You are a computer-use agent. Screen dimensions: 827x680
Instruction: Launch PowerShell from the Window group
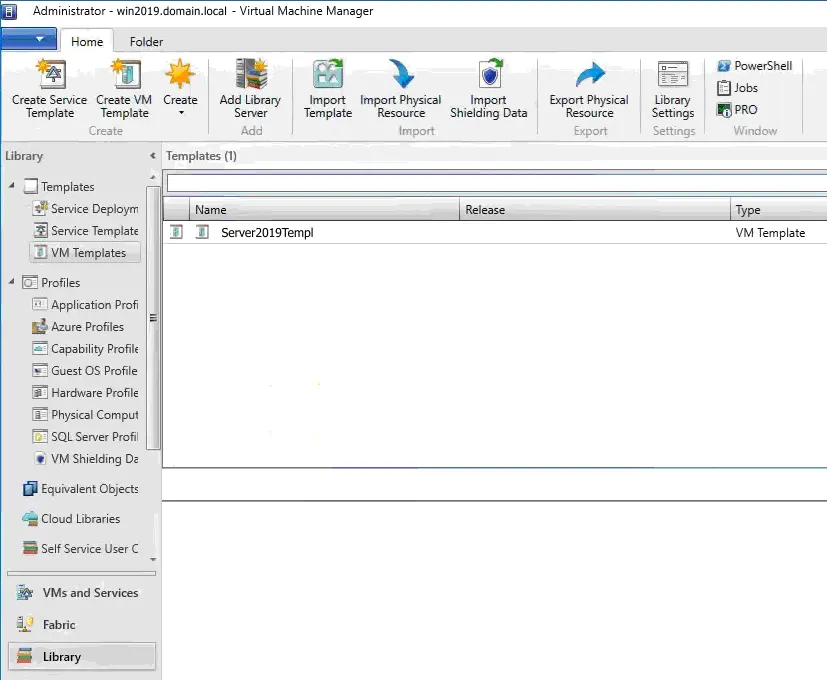pos(754,66)
